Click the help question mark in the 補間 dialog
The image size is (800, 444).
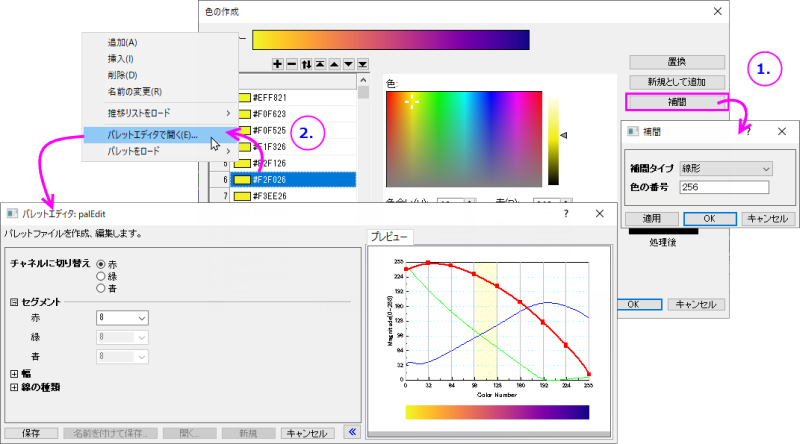pos(748,131)
